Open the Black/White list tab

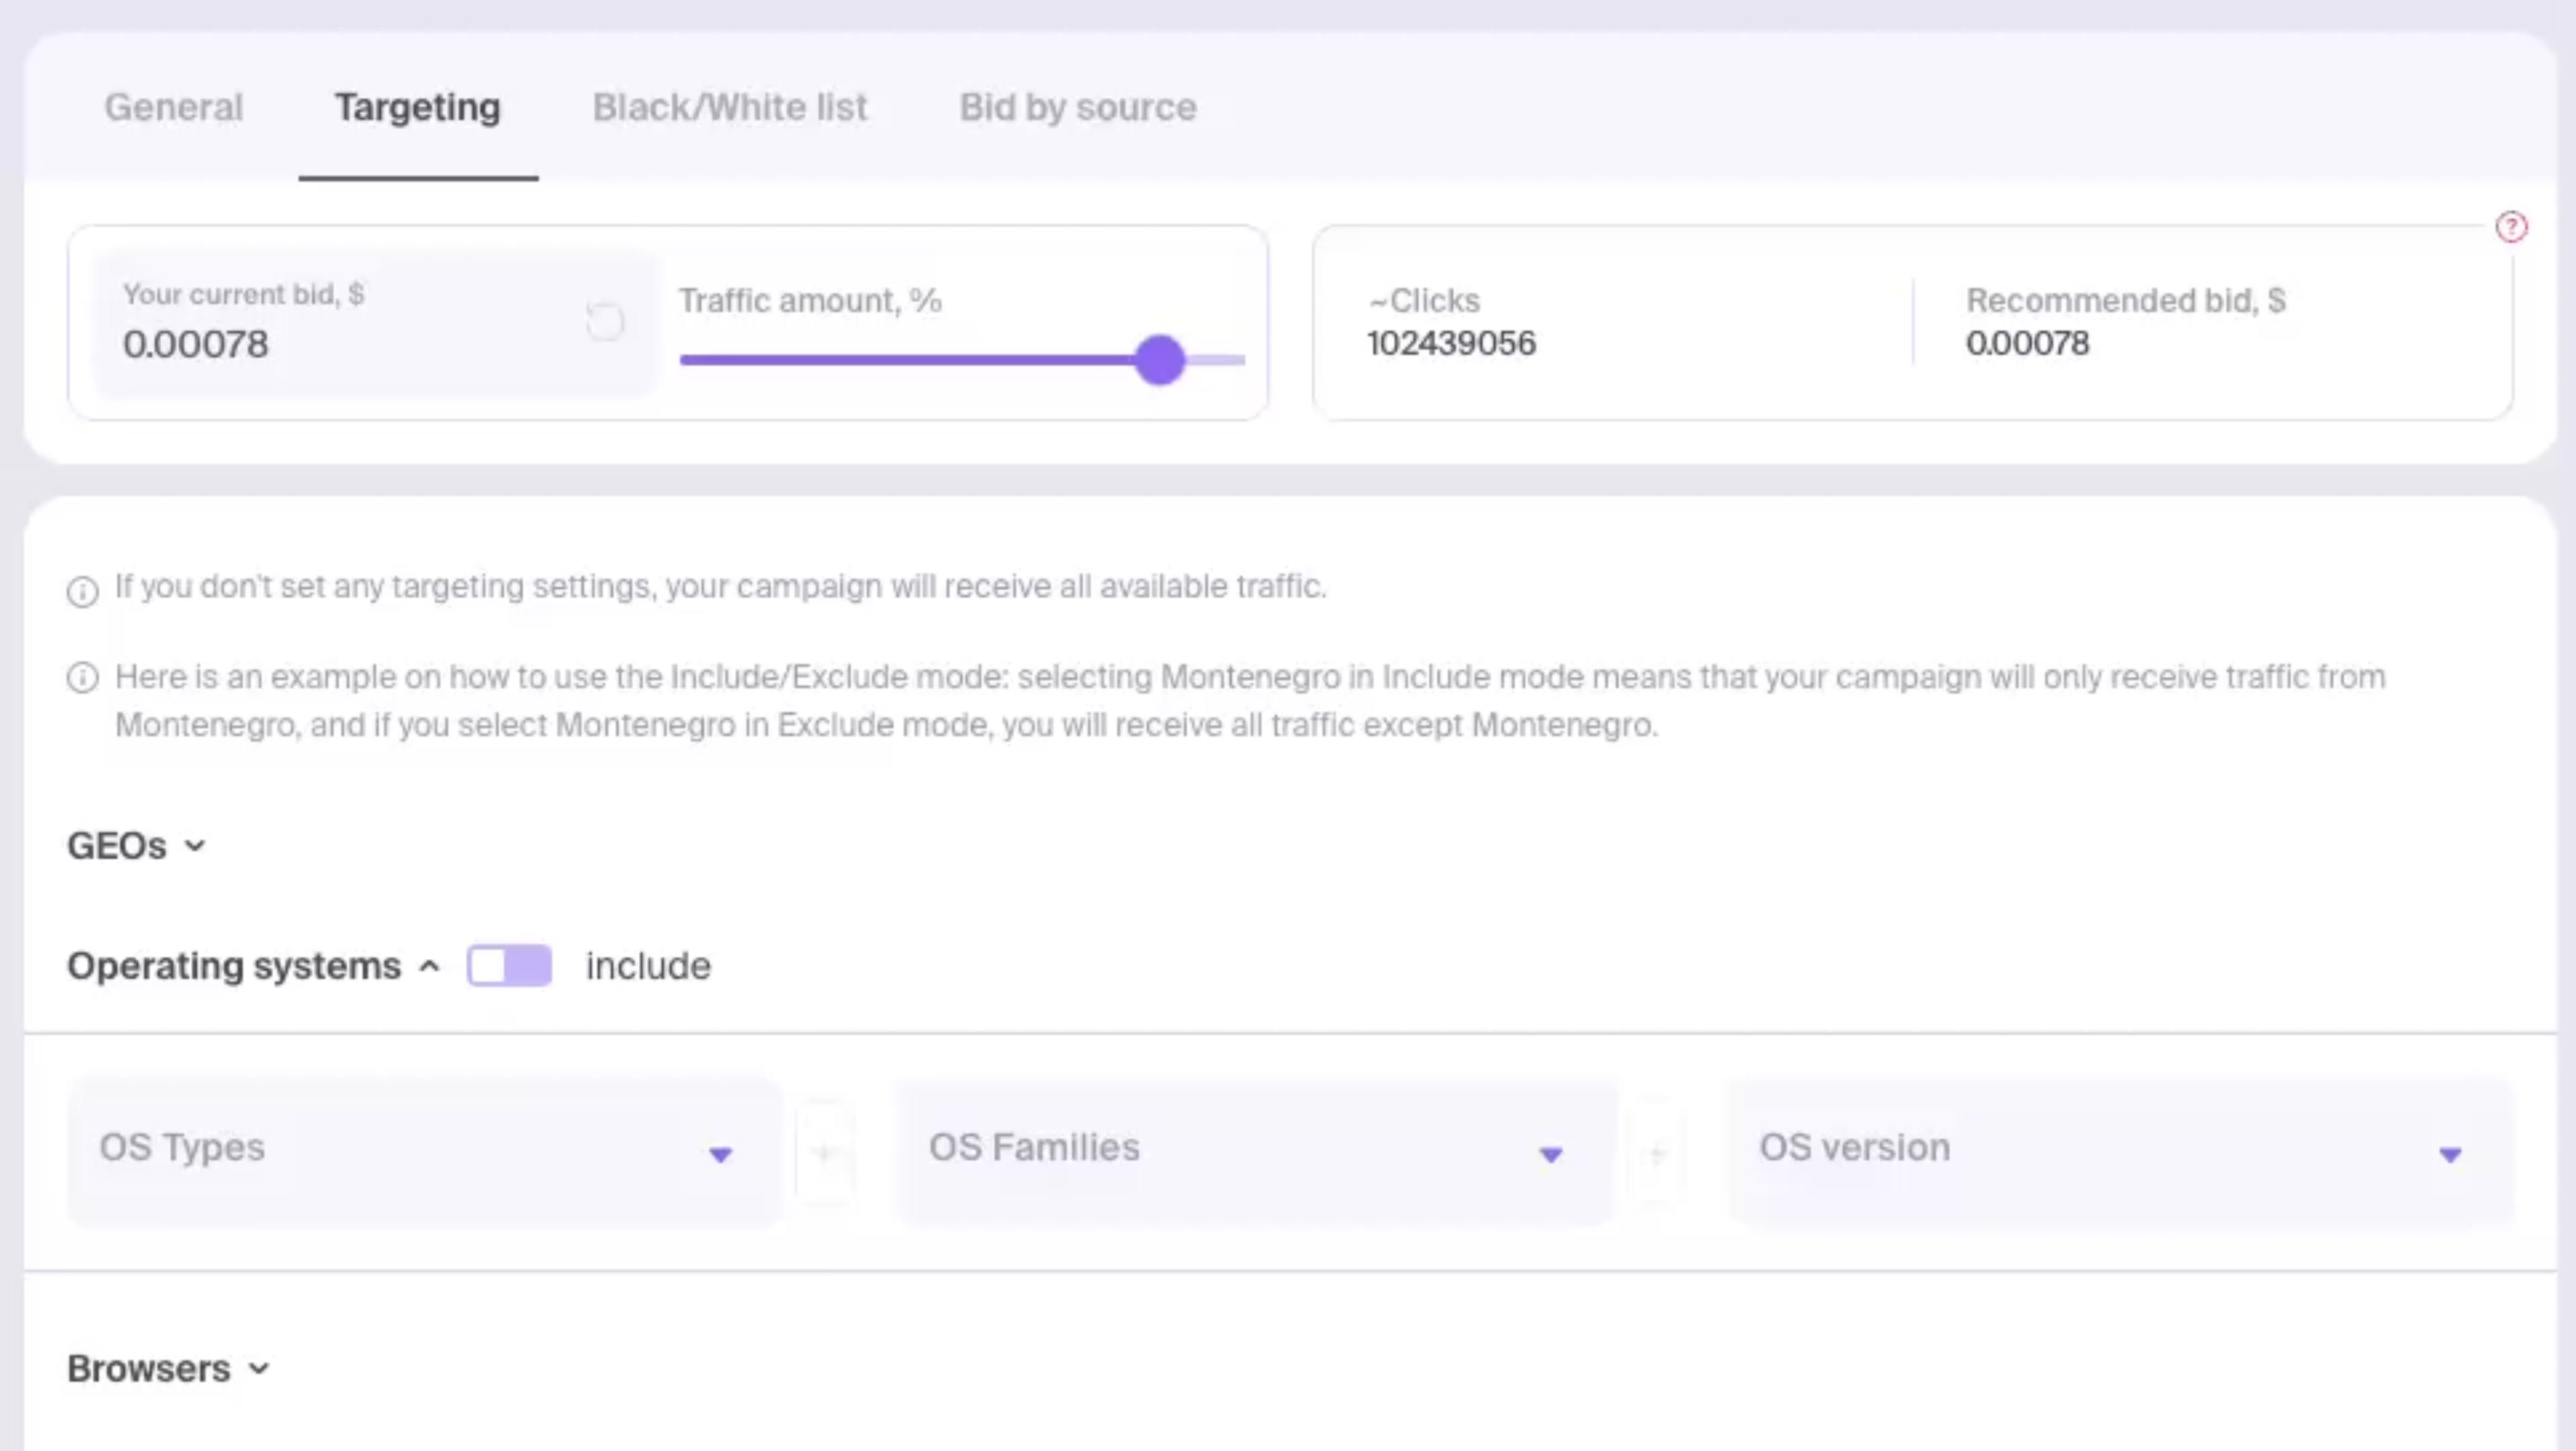coord(730,107)
